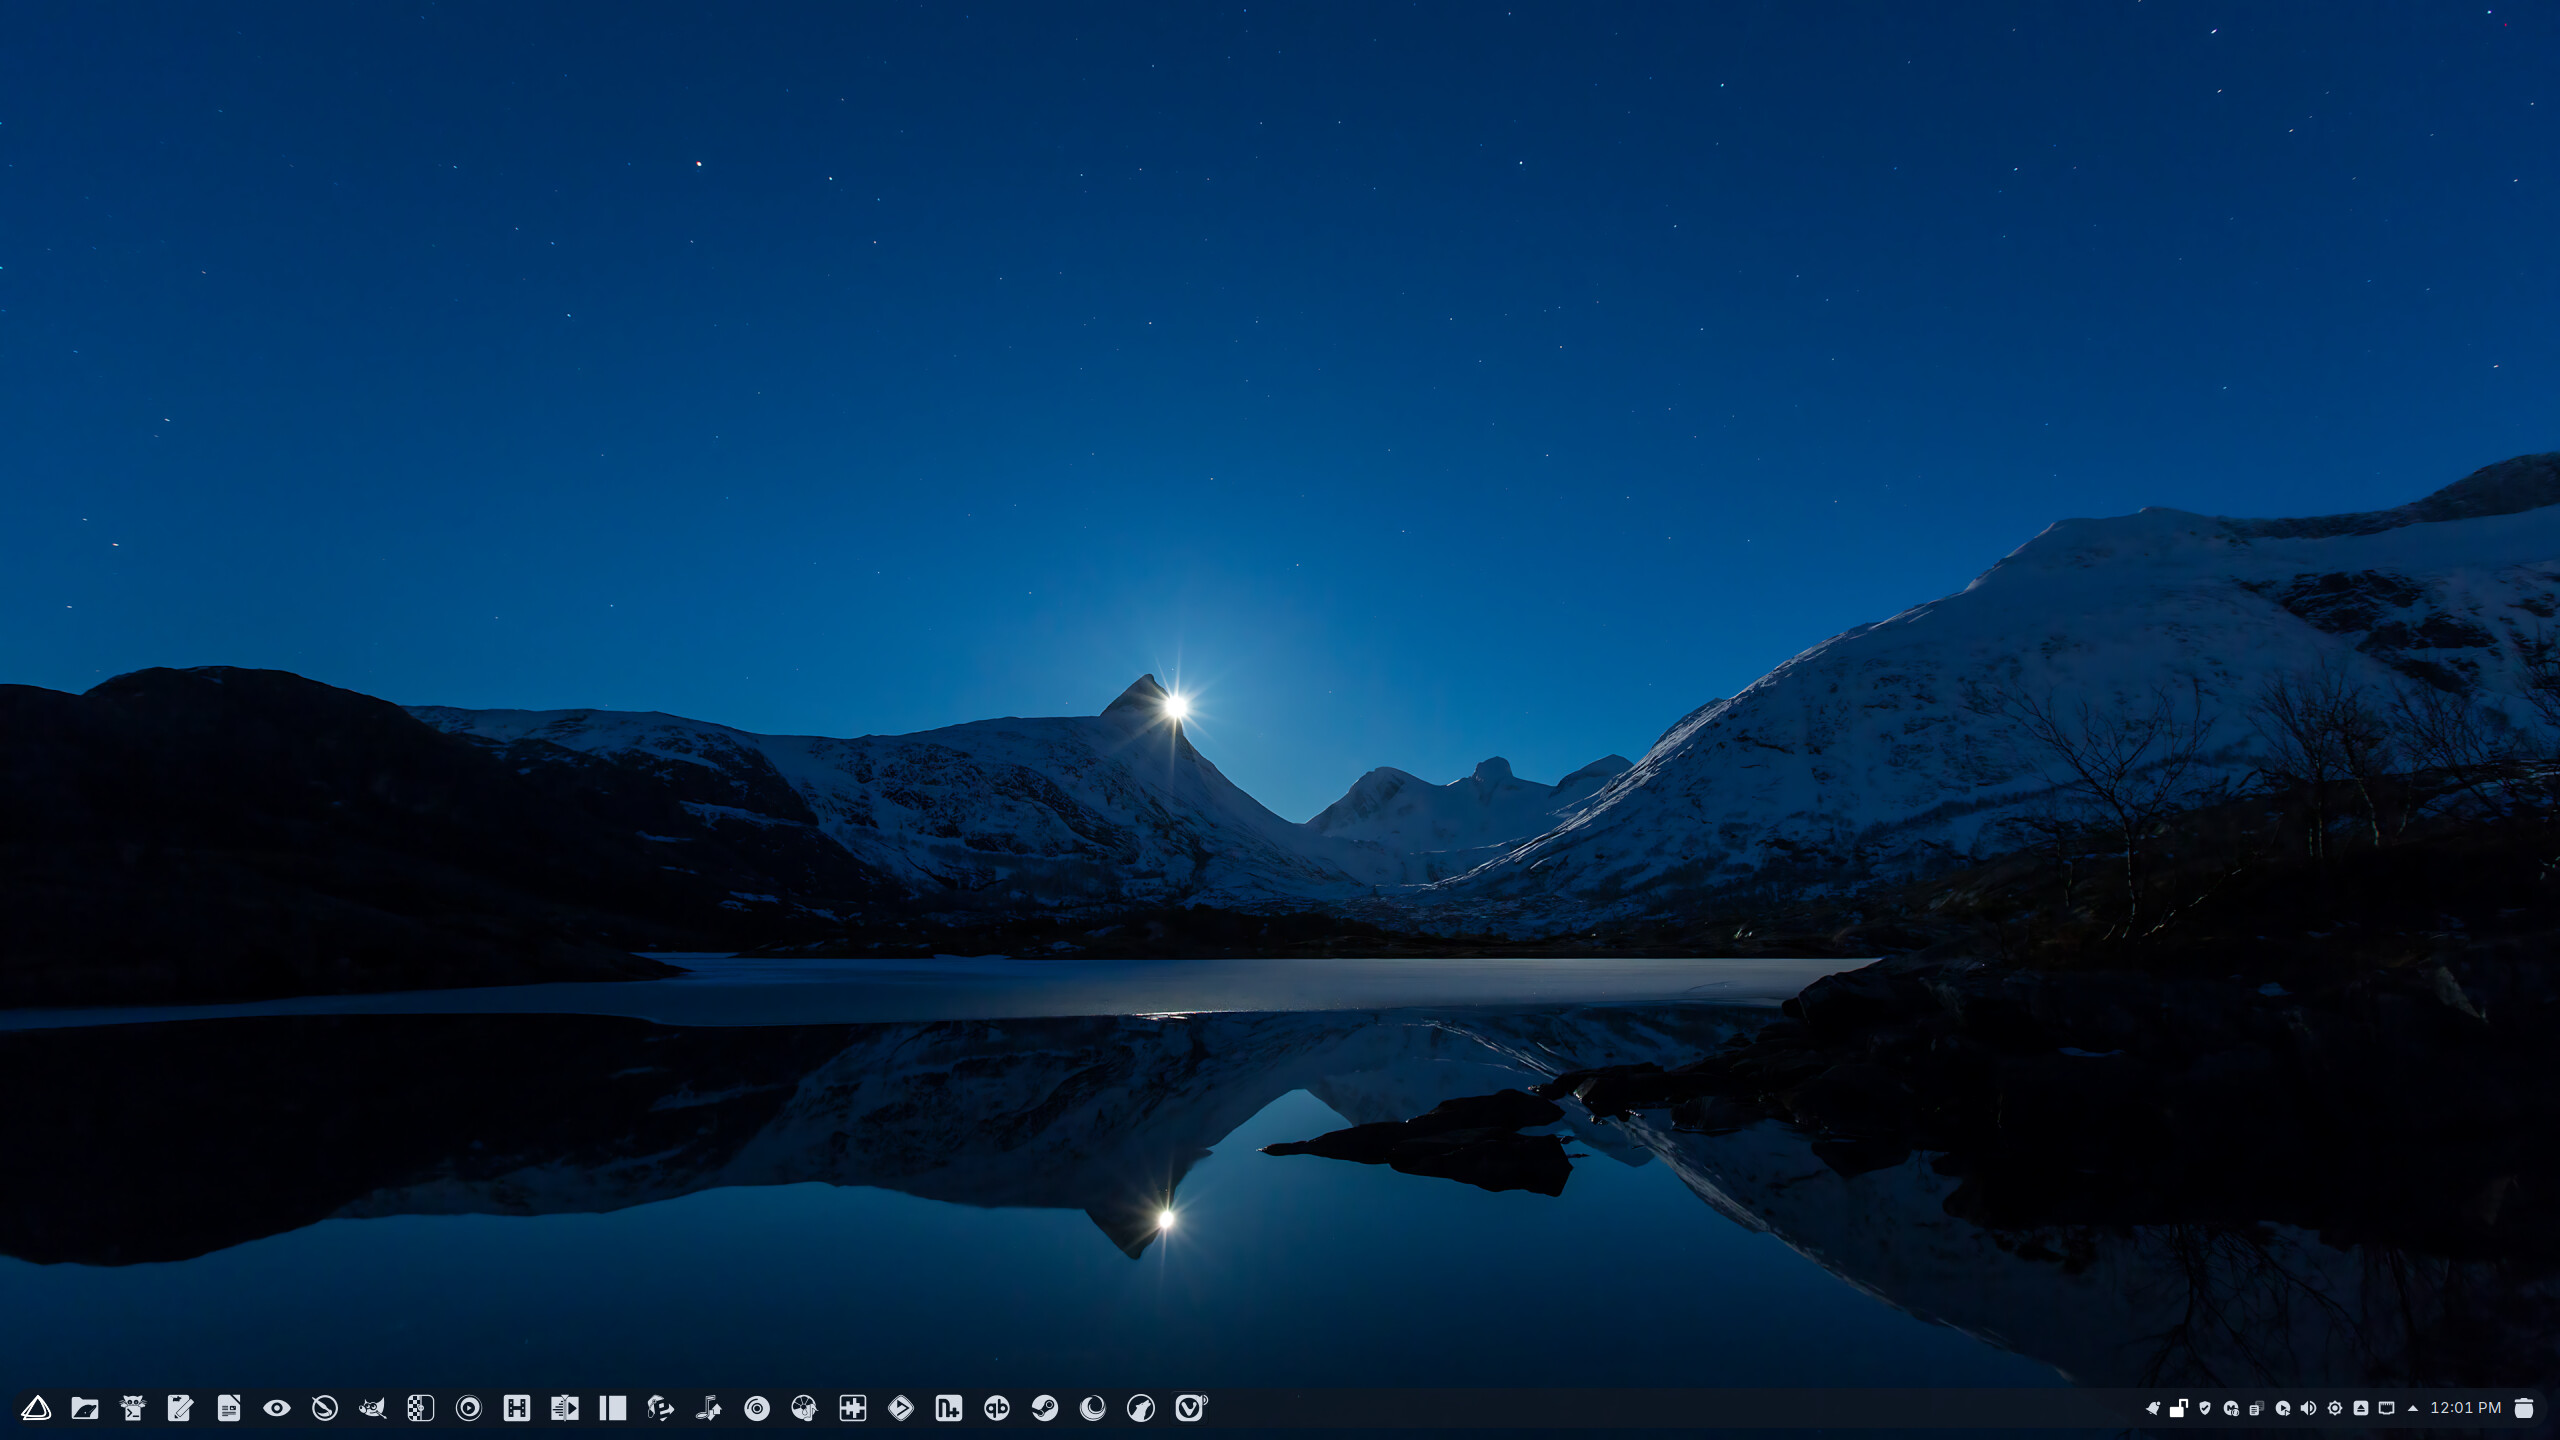Open the clipboard history tray icon
Viewport: 2560px width, 1440px height.
click(2257, 1408)
